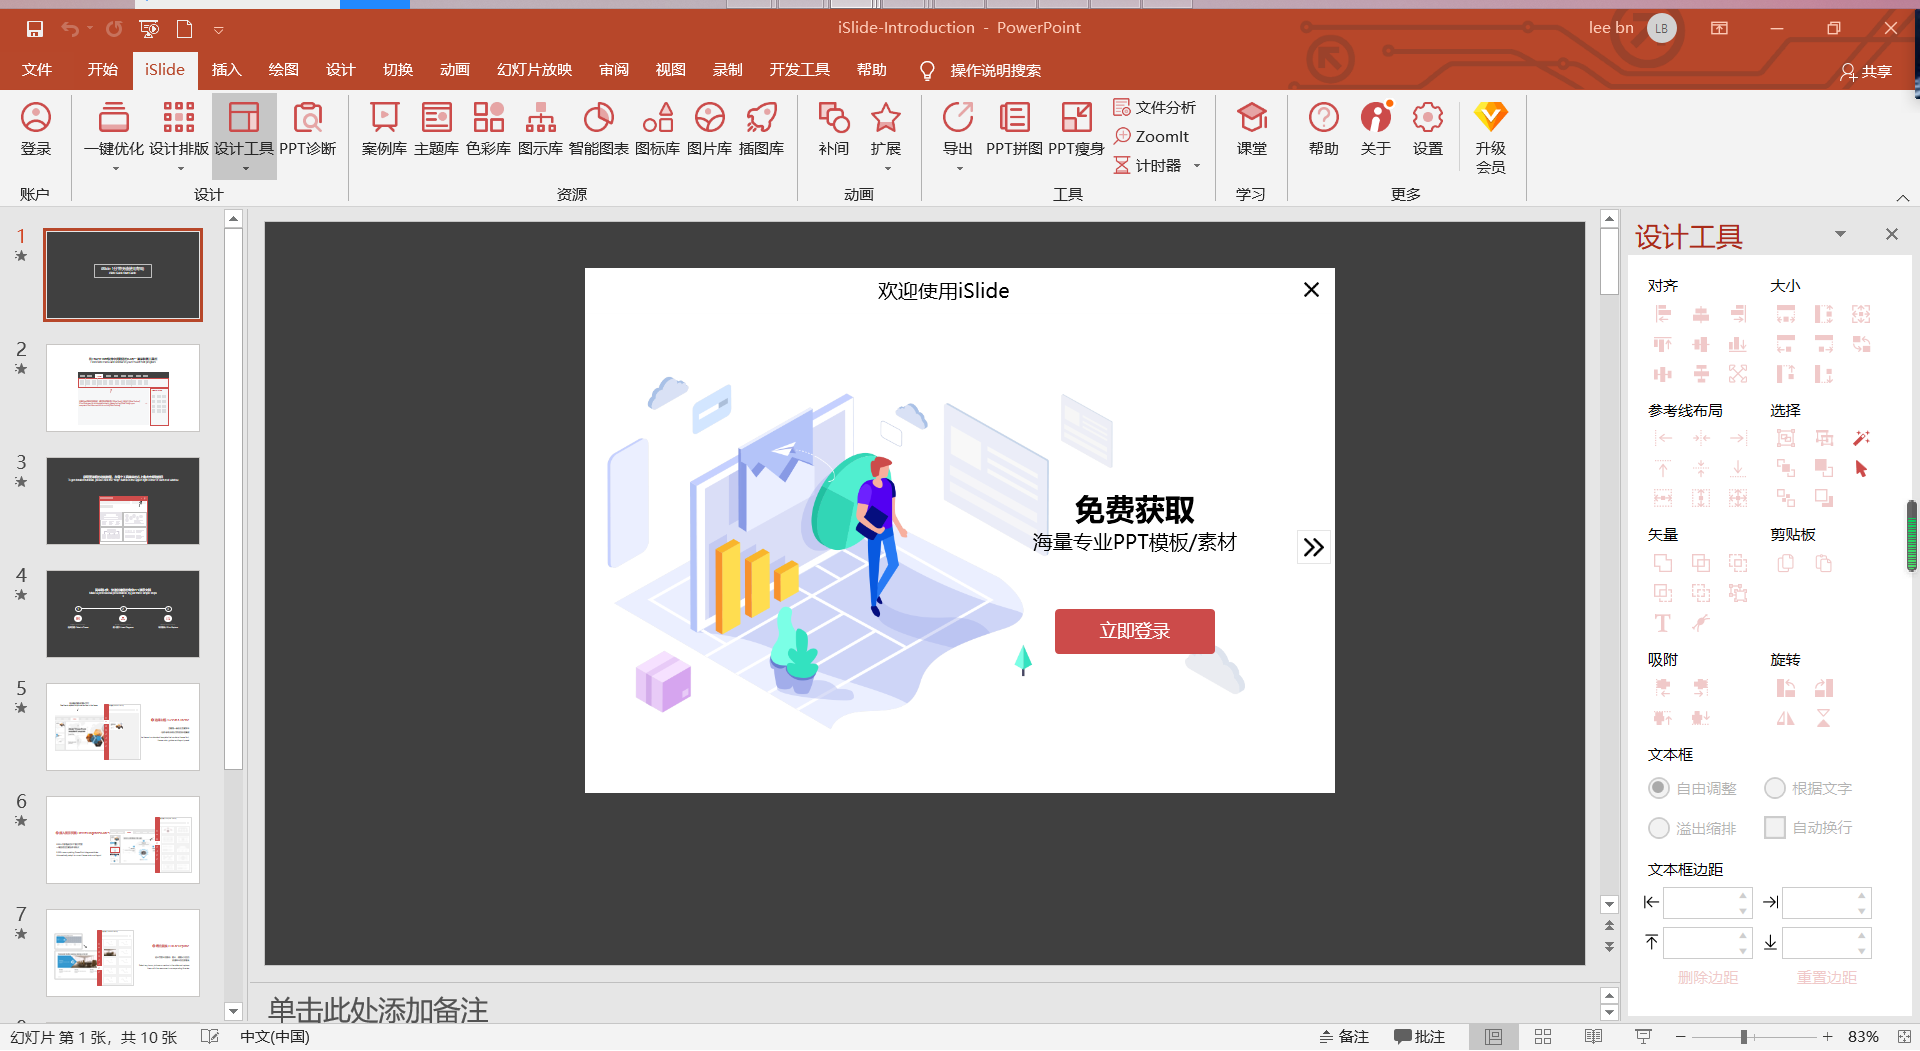This screenshot has width=1920, height=1051.
Task: Open the PPT瘦身 tool
Action: [x=1076, y=130]
